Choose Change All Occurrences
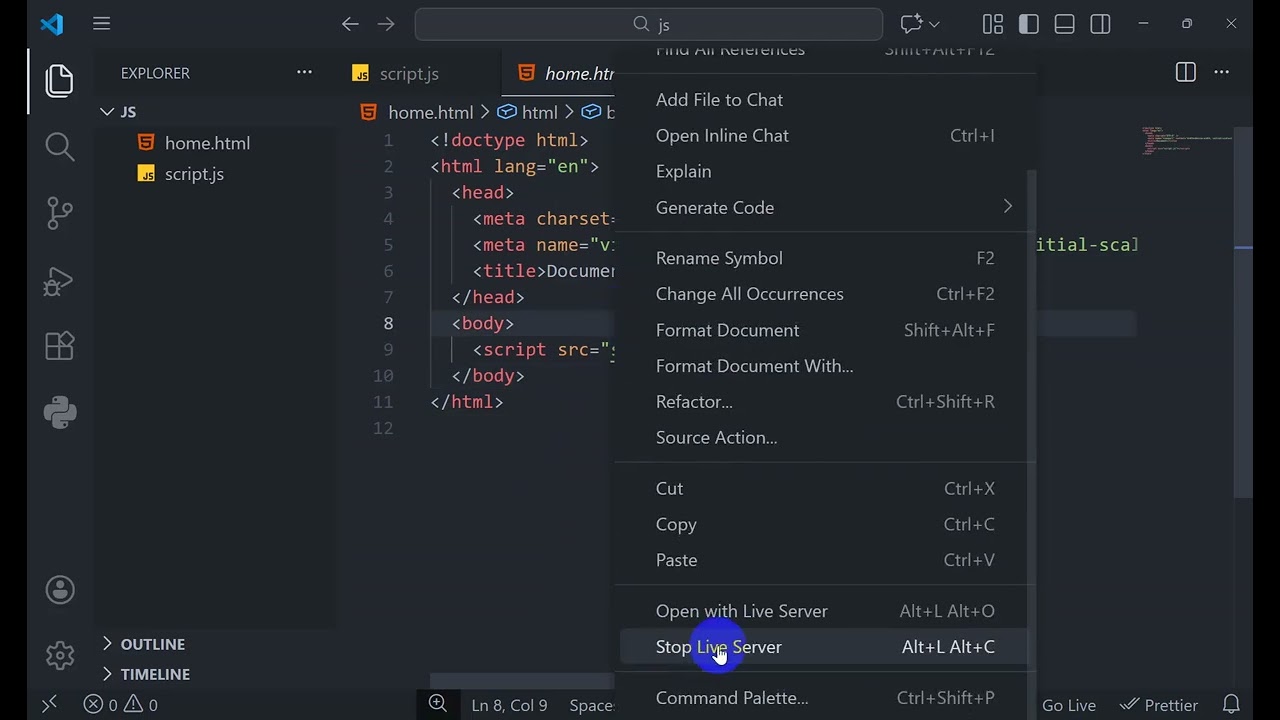This screenshot has width=1280, height=720. (x=825, y=294)
